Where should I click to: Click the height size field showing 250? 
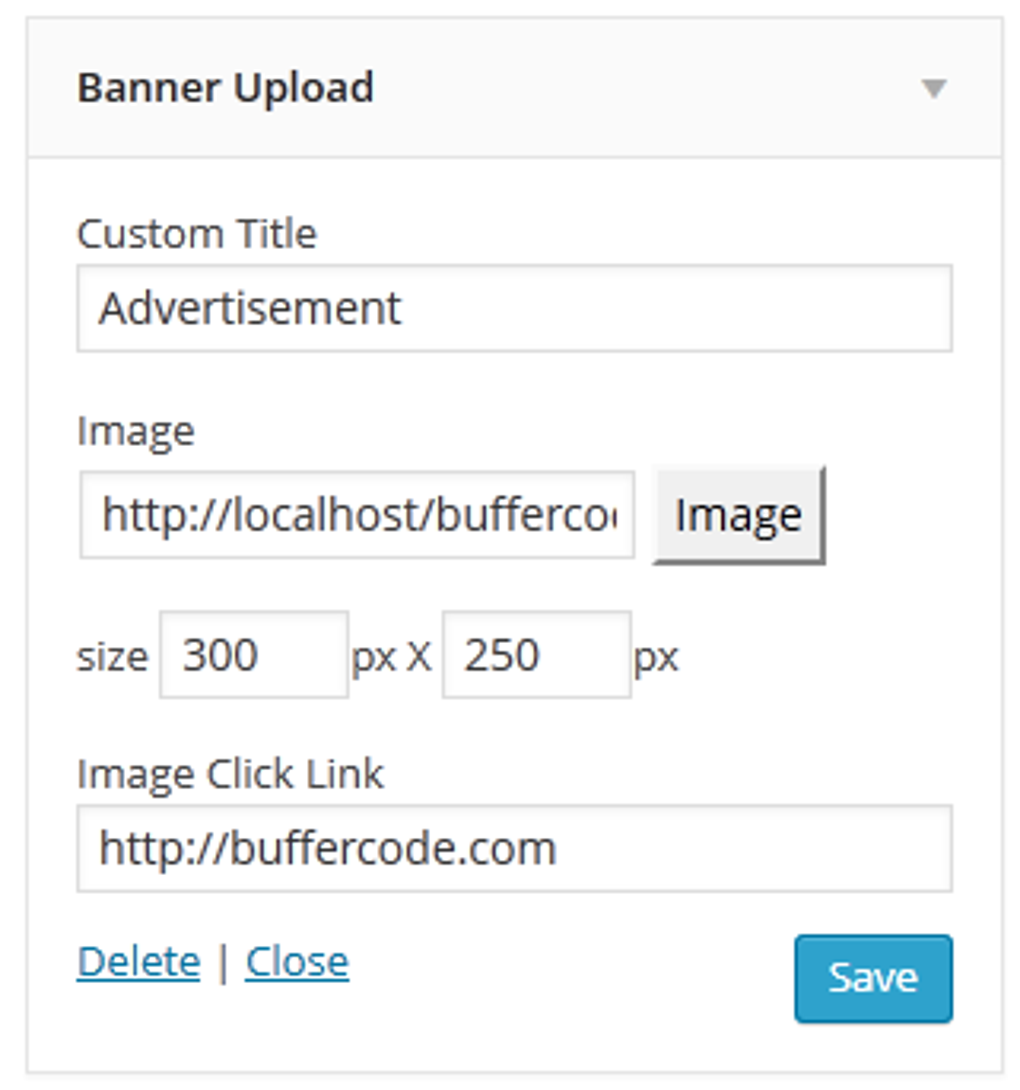pyautogui.click(x=535, y=654)
